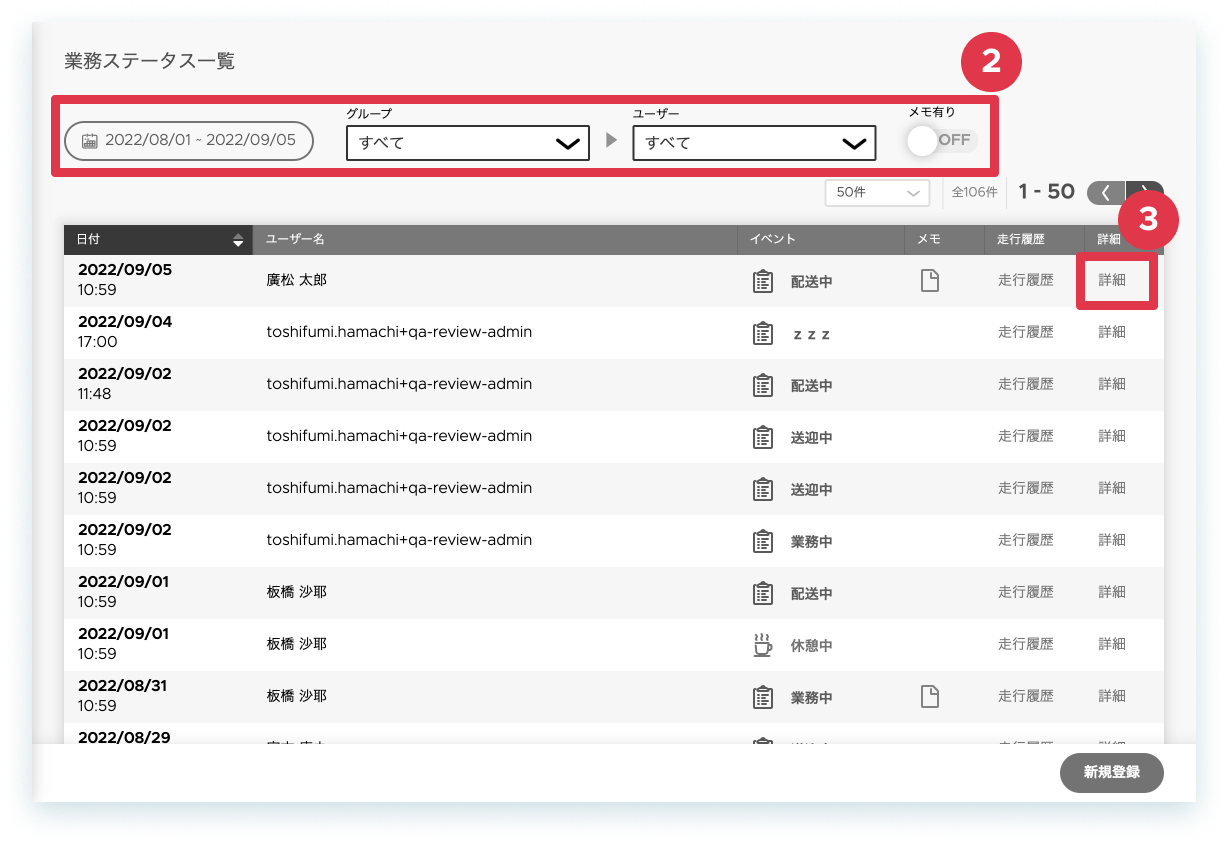1228x844 pixels.
Task: Open 走行履歴 for 2022/08/31 row
Action: pyautogui.click(x=1026, y=697)
